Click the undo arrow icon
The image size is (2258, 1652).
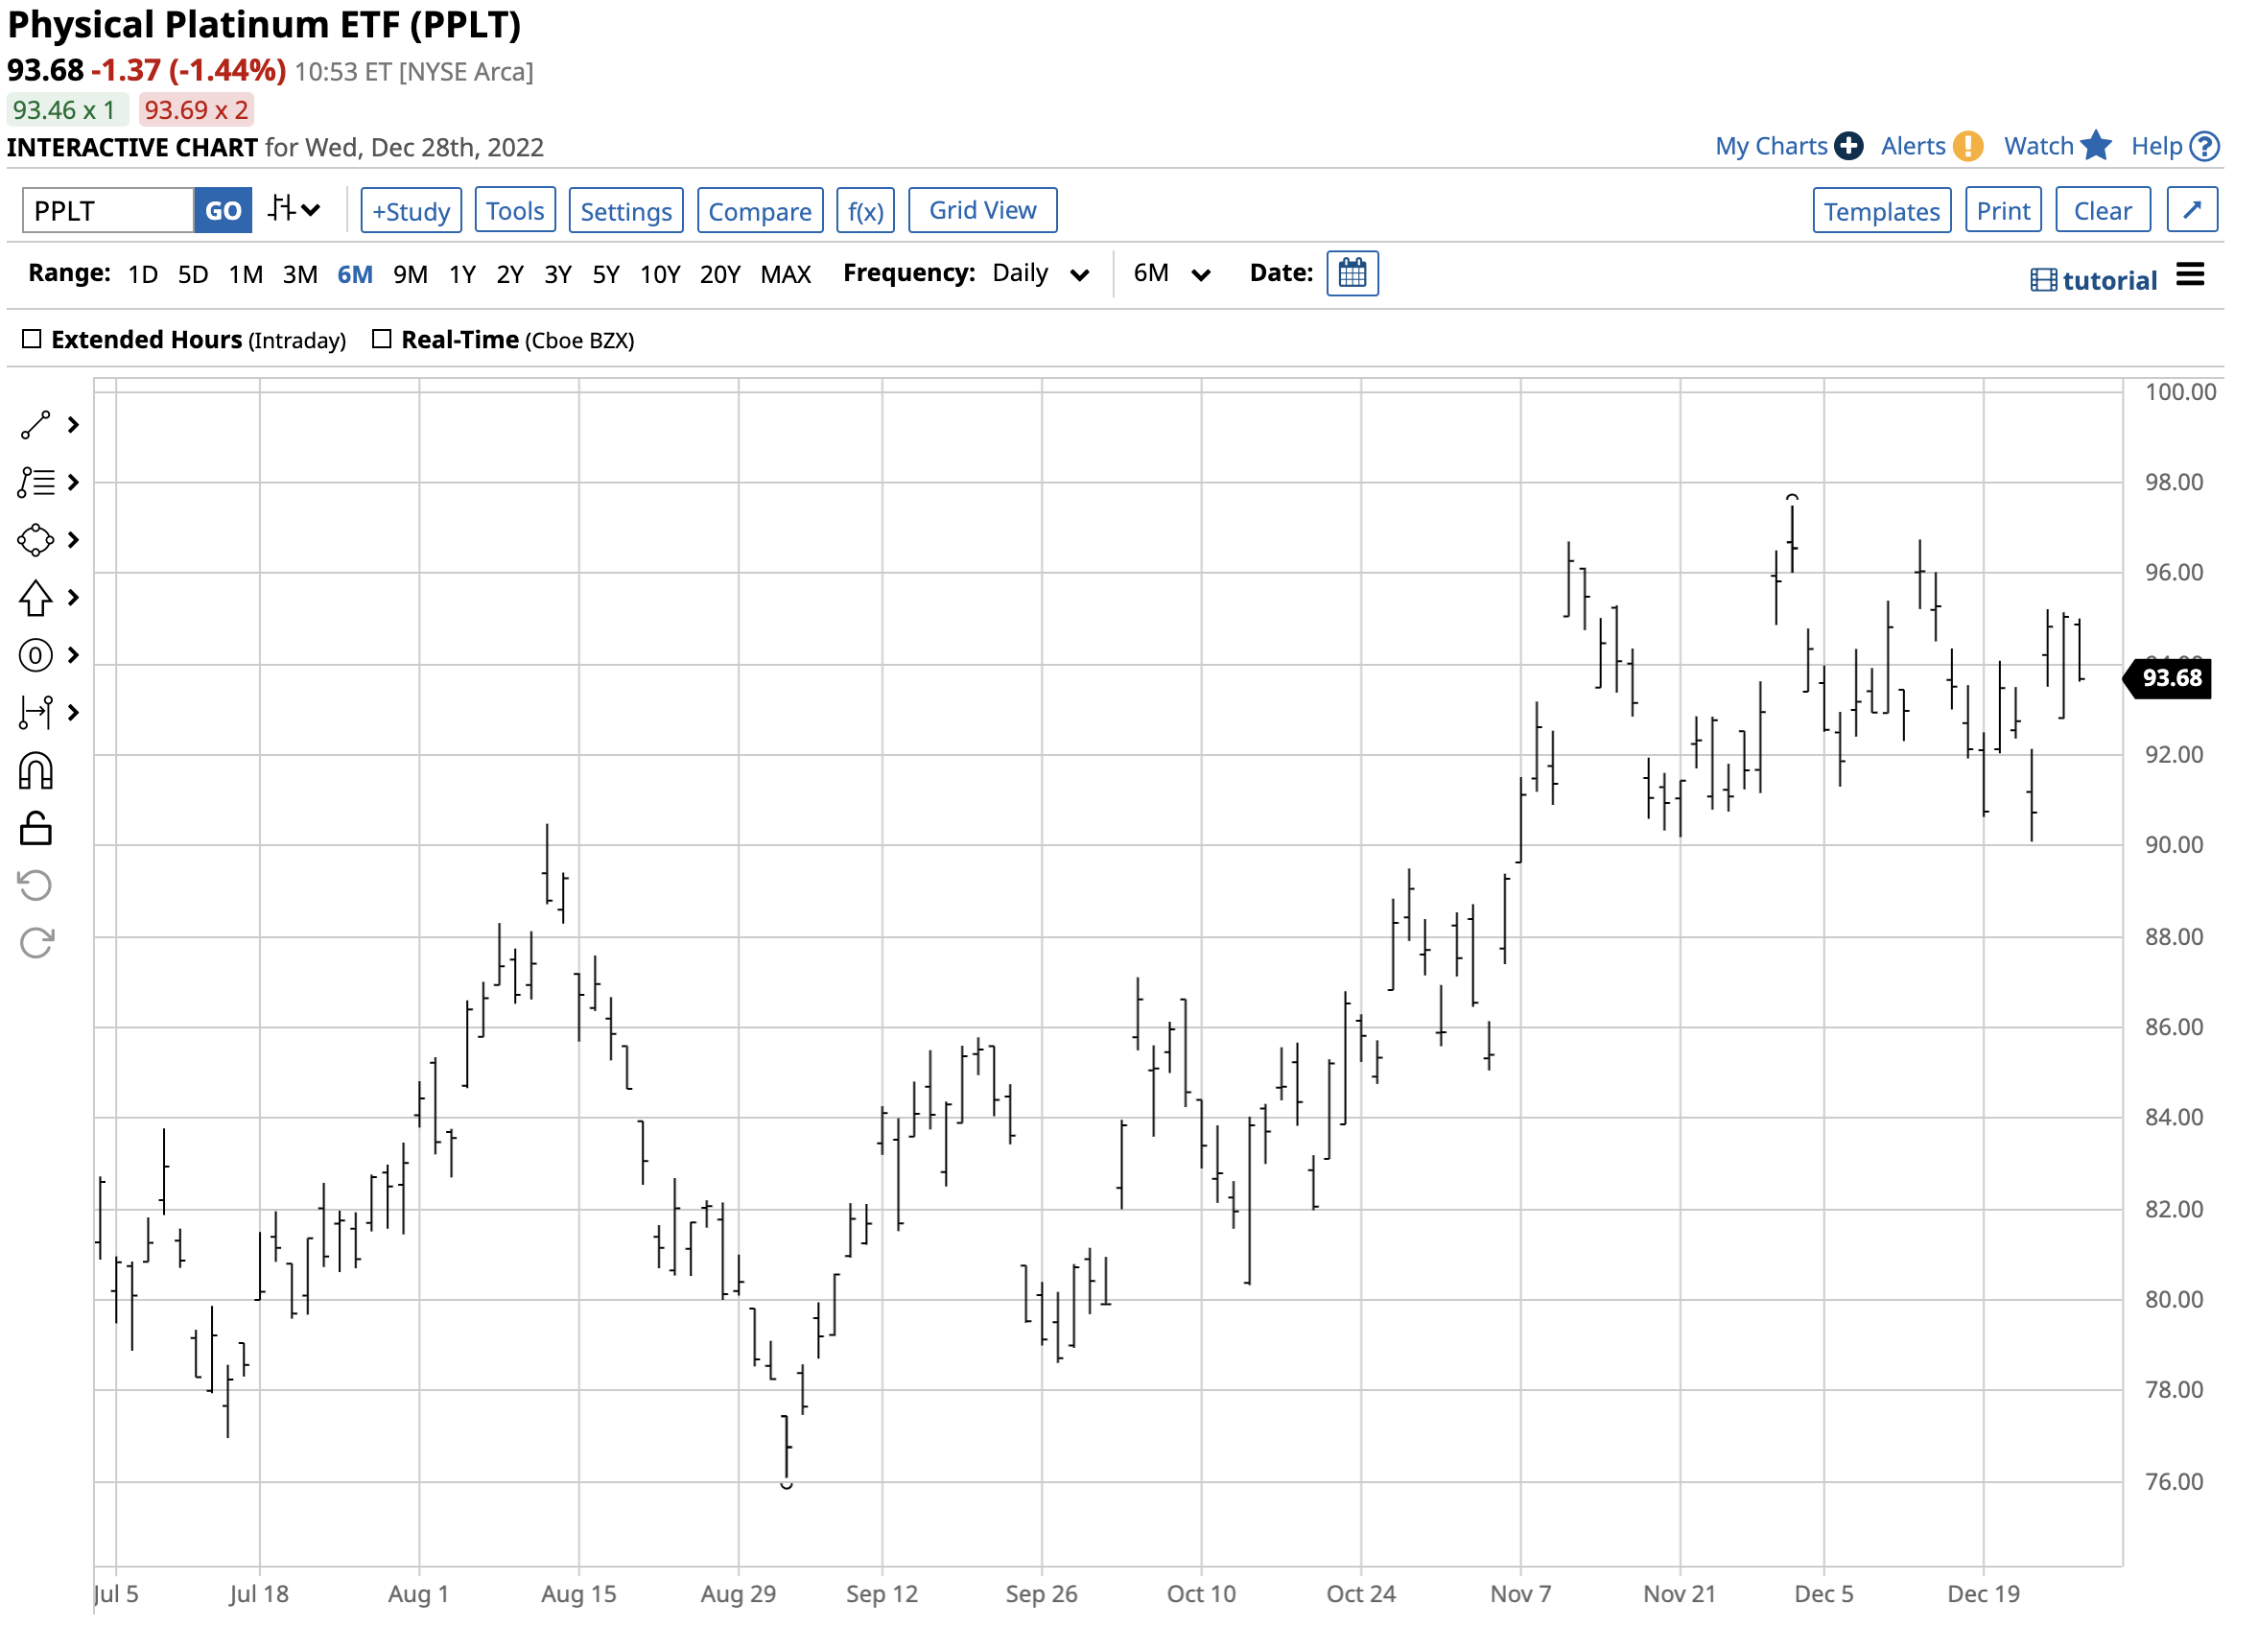tap(36, 885)
